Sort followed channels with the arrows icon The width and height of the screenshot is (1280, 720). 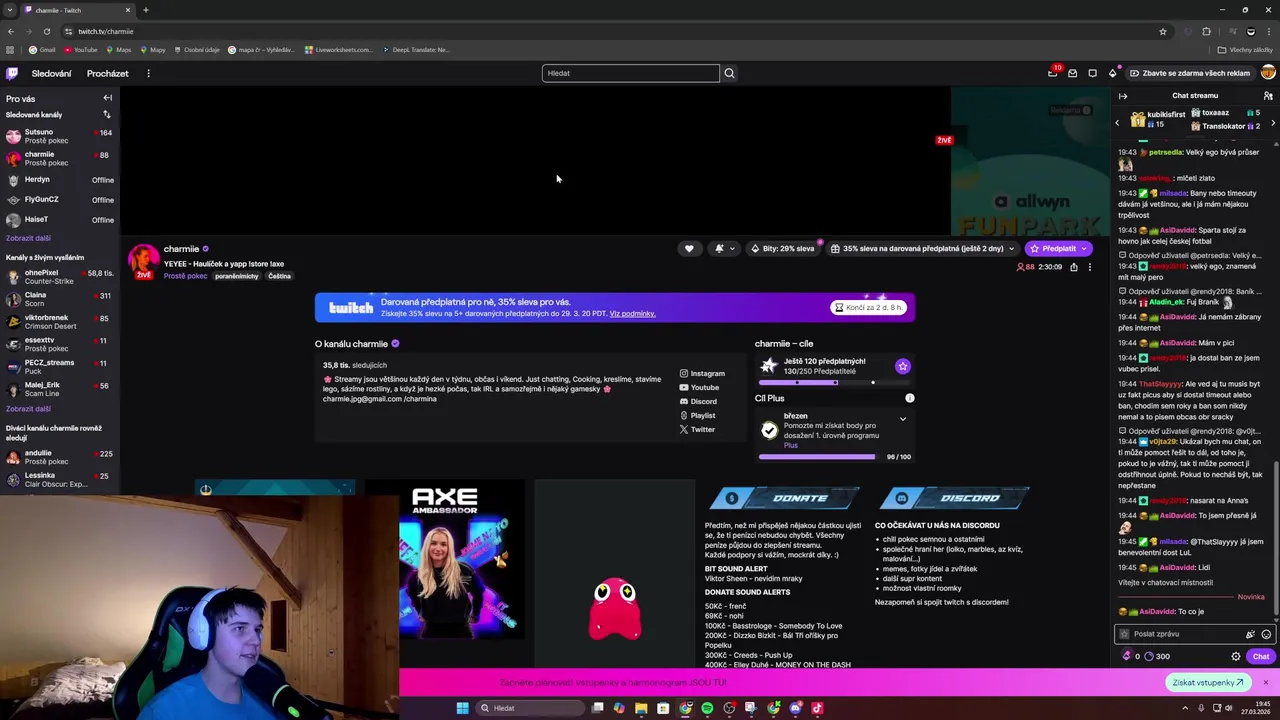[x=107, y=115]
